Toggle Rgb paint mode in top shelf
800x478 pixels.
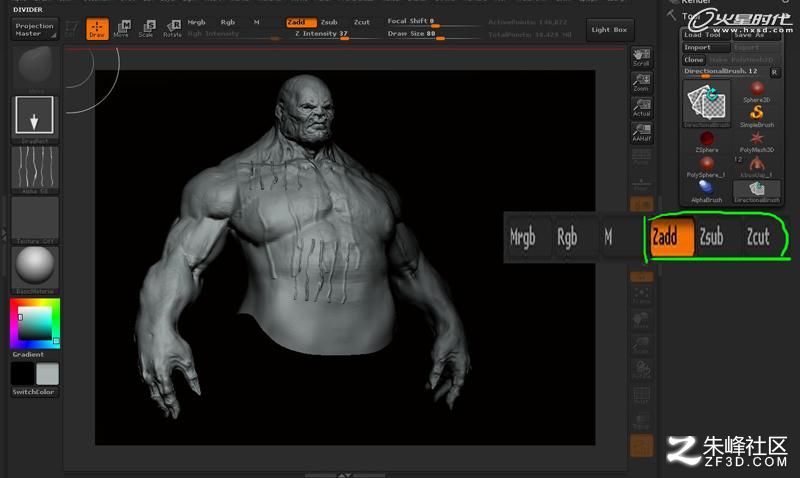(x=228, y=22)
